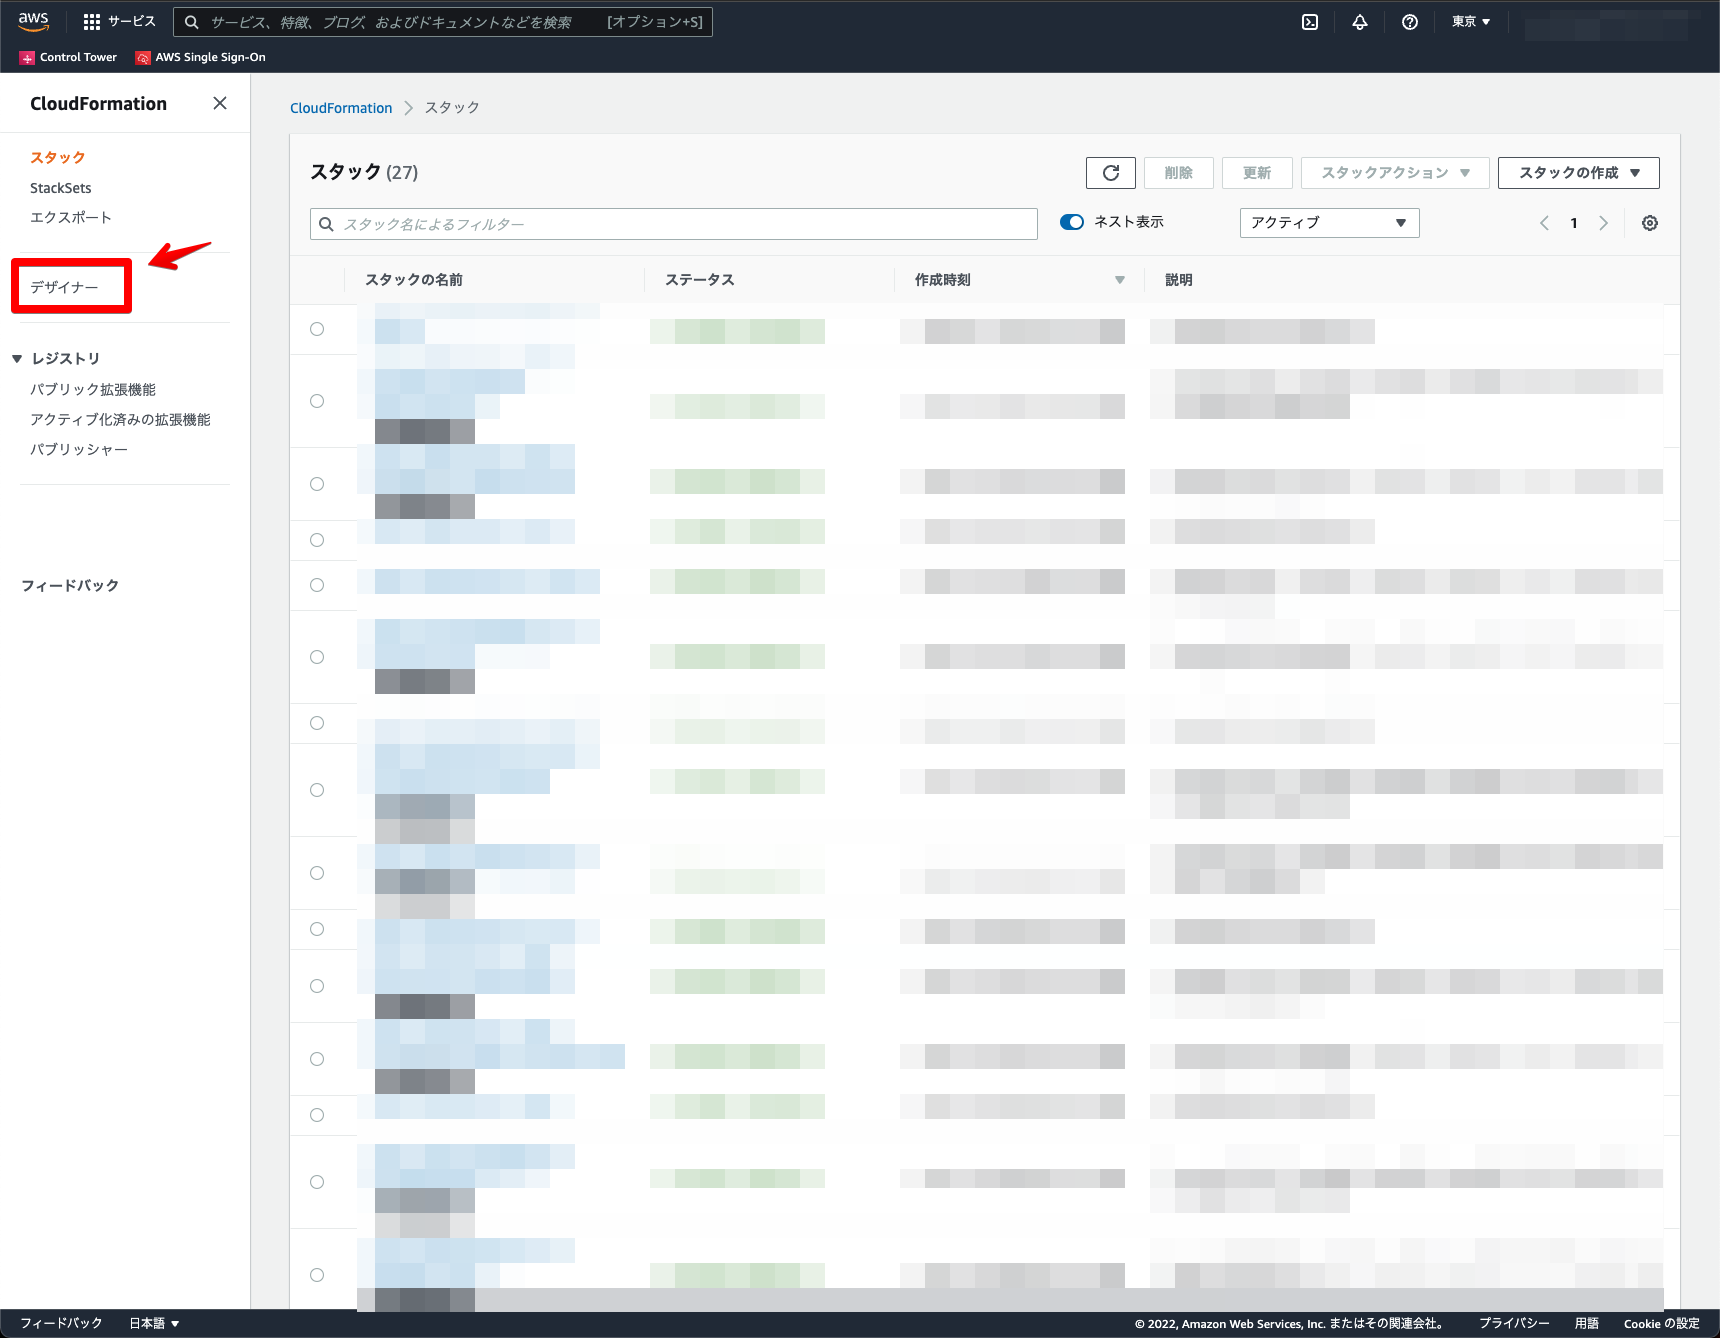Open the table preferences gear icon
Image resolution: width=1720 pixels, height=1338 pixels.
coord(1650,223)
